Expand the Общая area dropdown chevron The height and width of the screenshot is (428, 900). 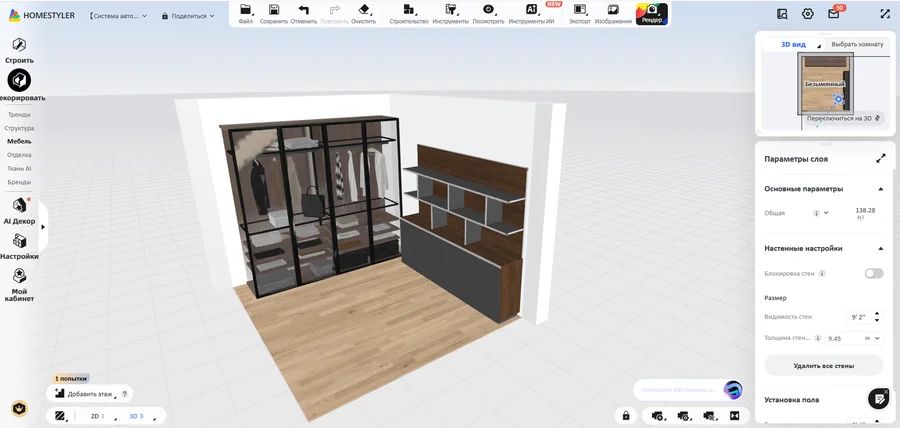pos(826,213)
